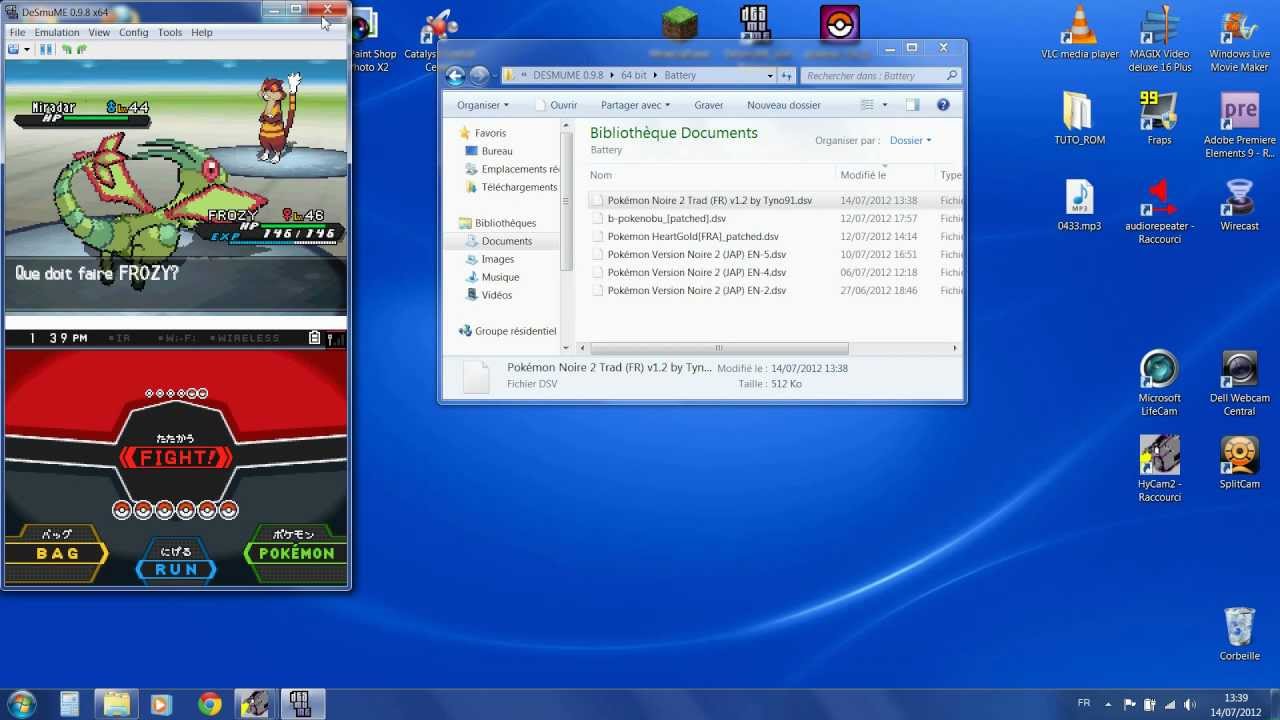
Task: Open Windows Start button
Action: tap(21, 704)
